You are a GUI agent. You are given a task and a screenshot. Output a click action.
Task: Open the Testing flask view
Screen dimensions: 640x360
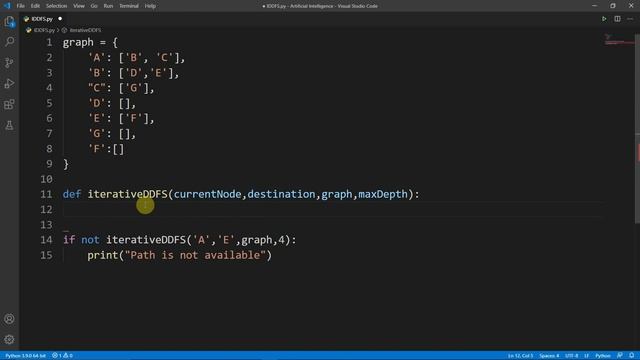click(9, 125)
